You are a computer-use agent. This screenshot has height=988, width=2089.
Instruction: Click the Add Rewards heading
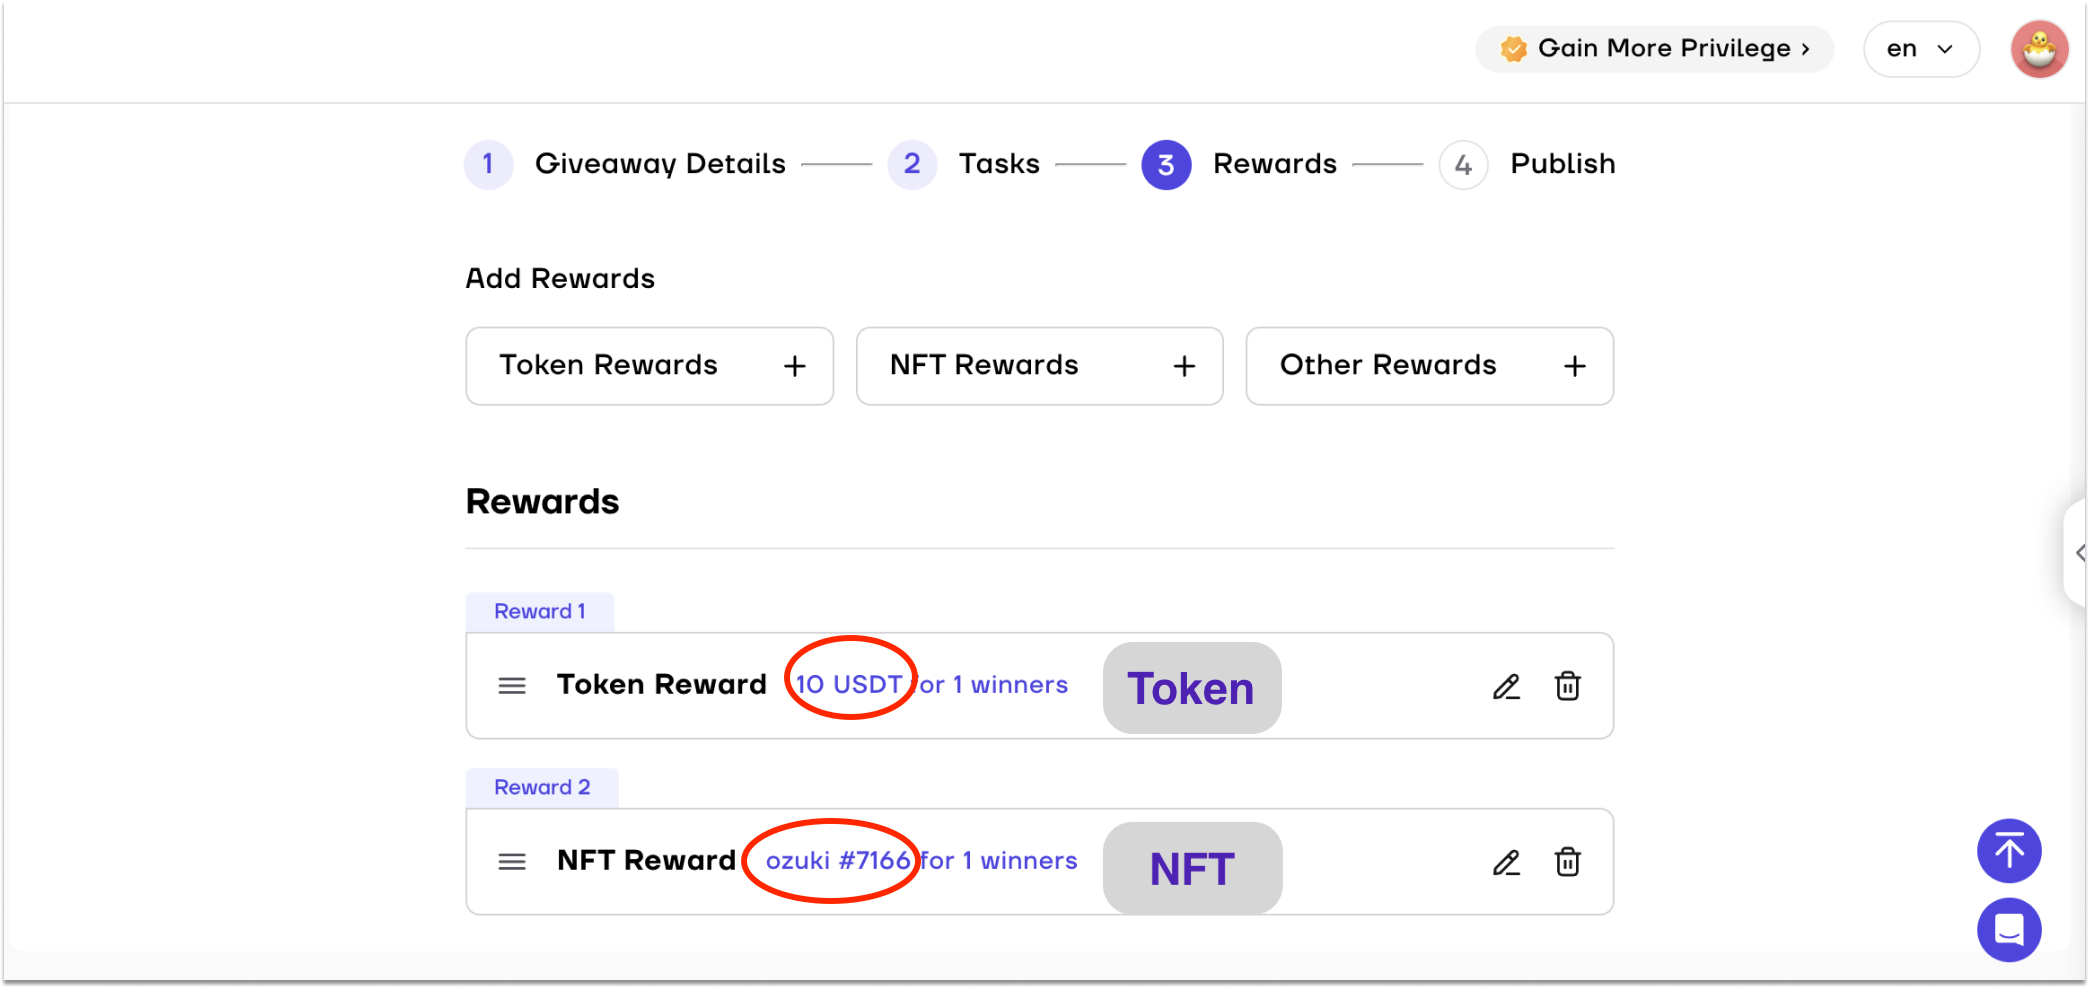tap(560, 279)
